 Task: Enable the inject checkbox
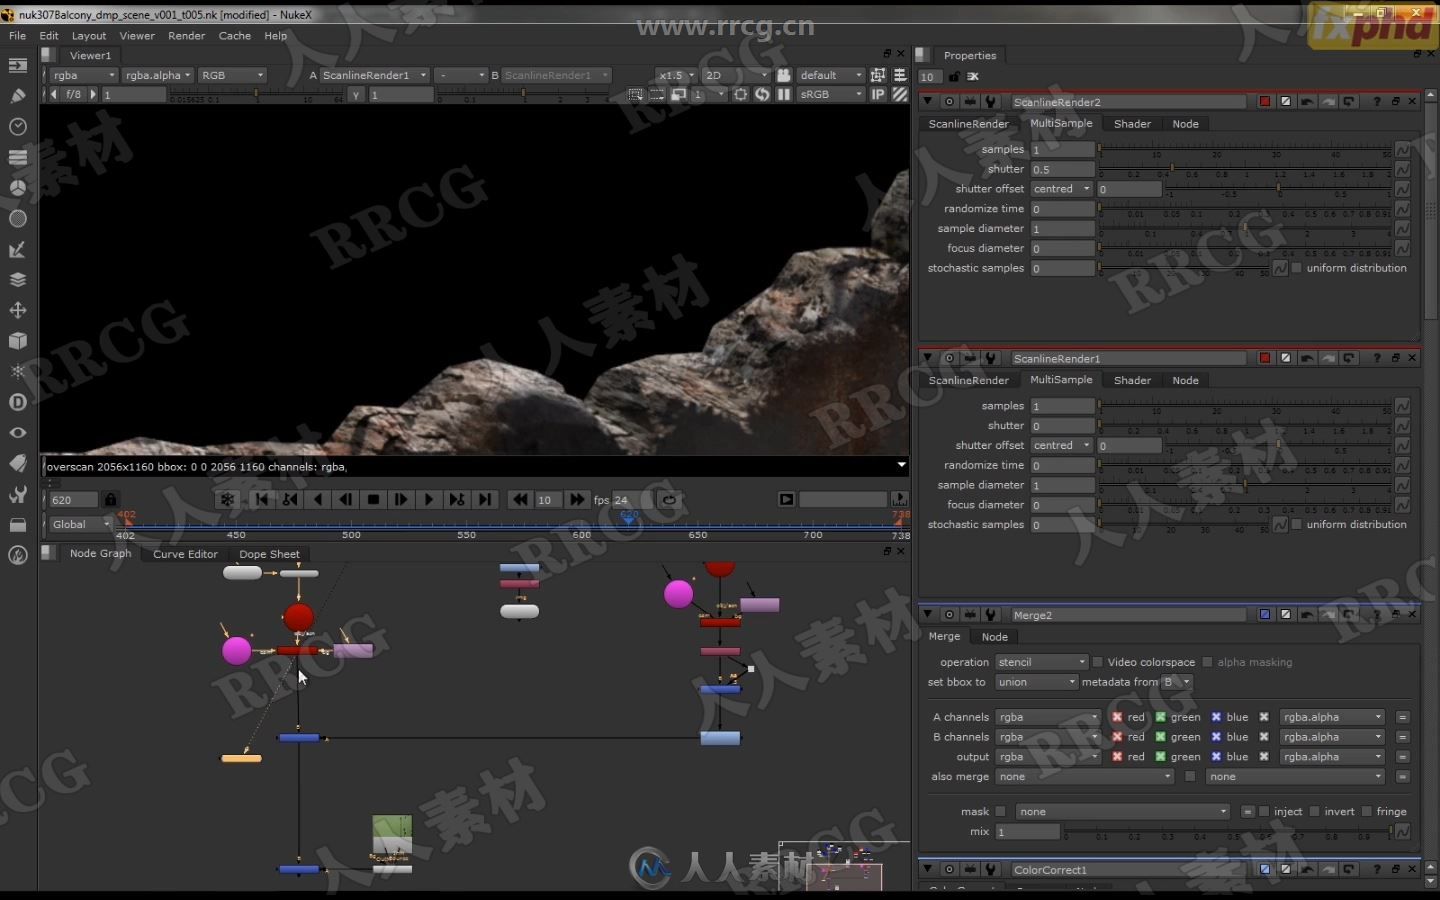point(1264,811)
